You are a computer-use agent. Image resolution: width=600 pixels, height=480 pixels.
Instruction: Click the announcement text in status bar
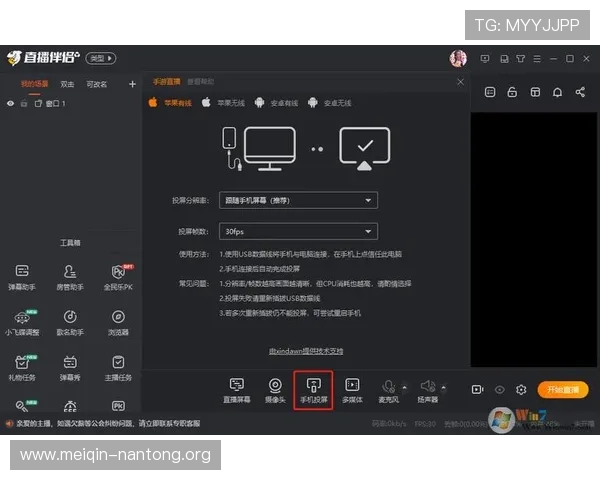[108, 423]
